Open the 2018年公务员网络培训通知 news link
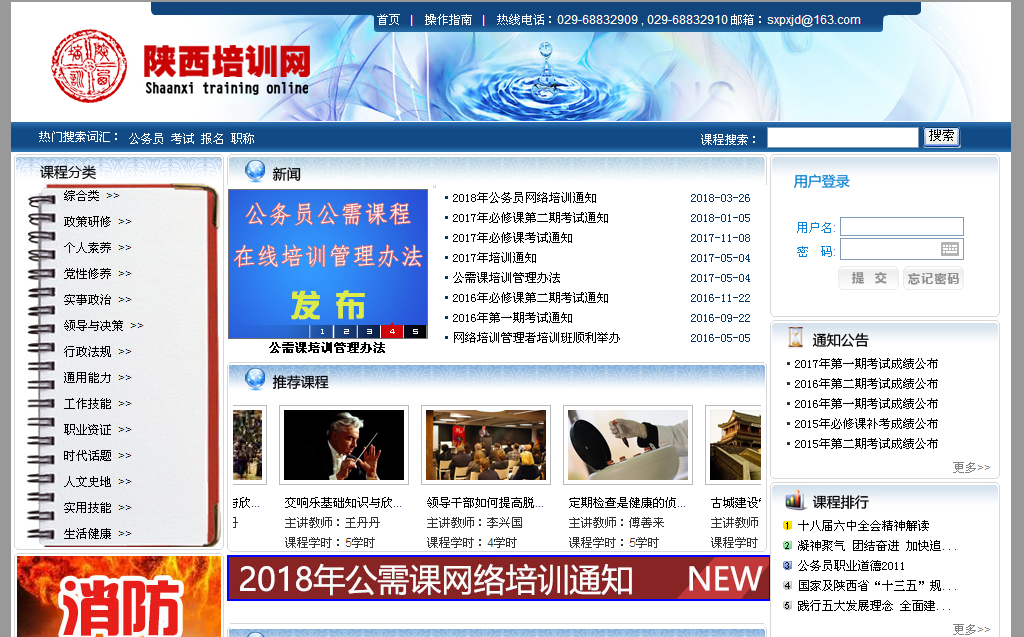 [x=524, y=198]
